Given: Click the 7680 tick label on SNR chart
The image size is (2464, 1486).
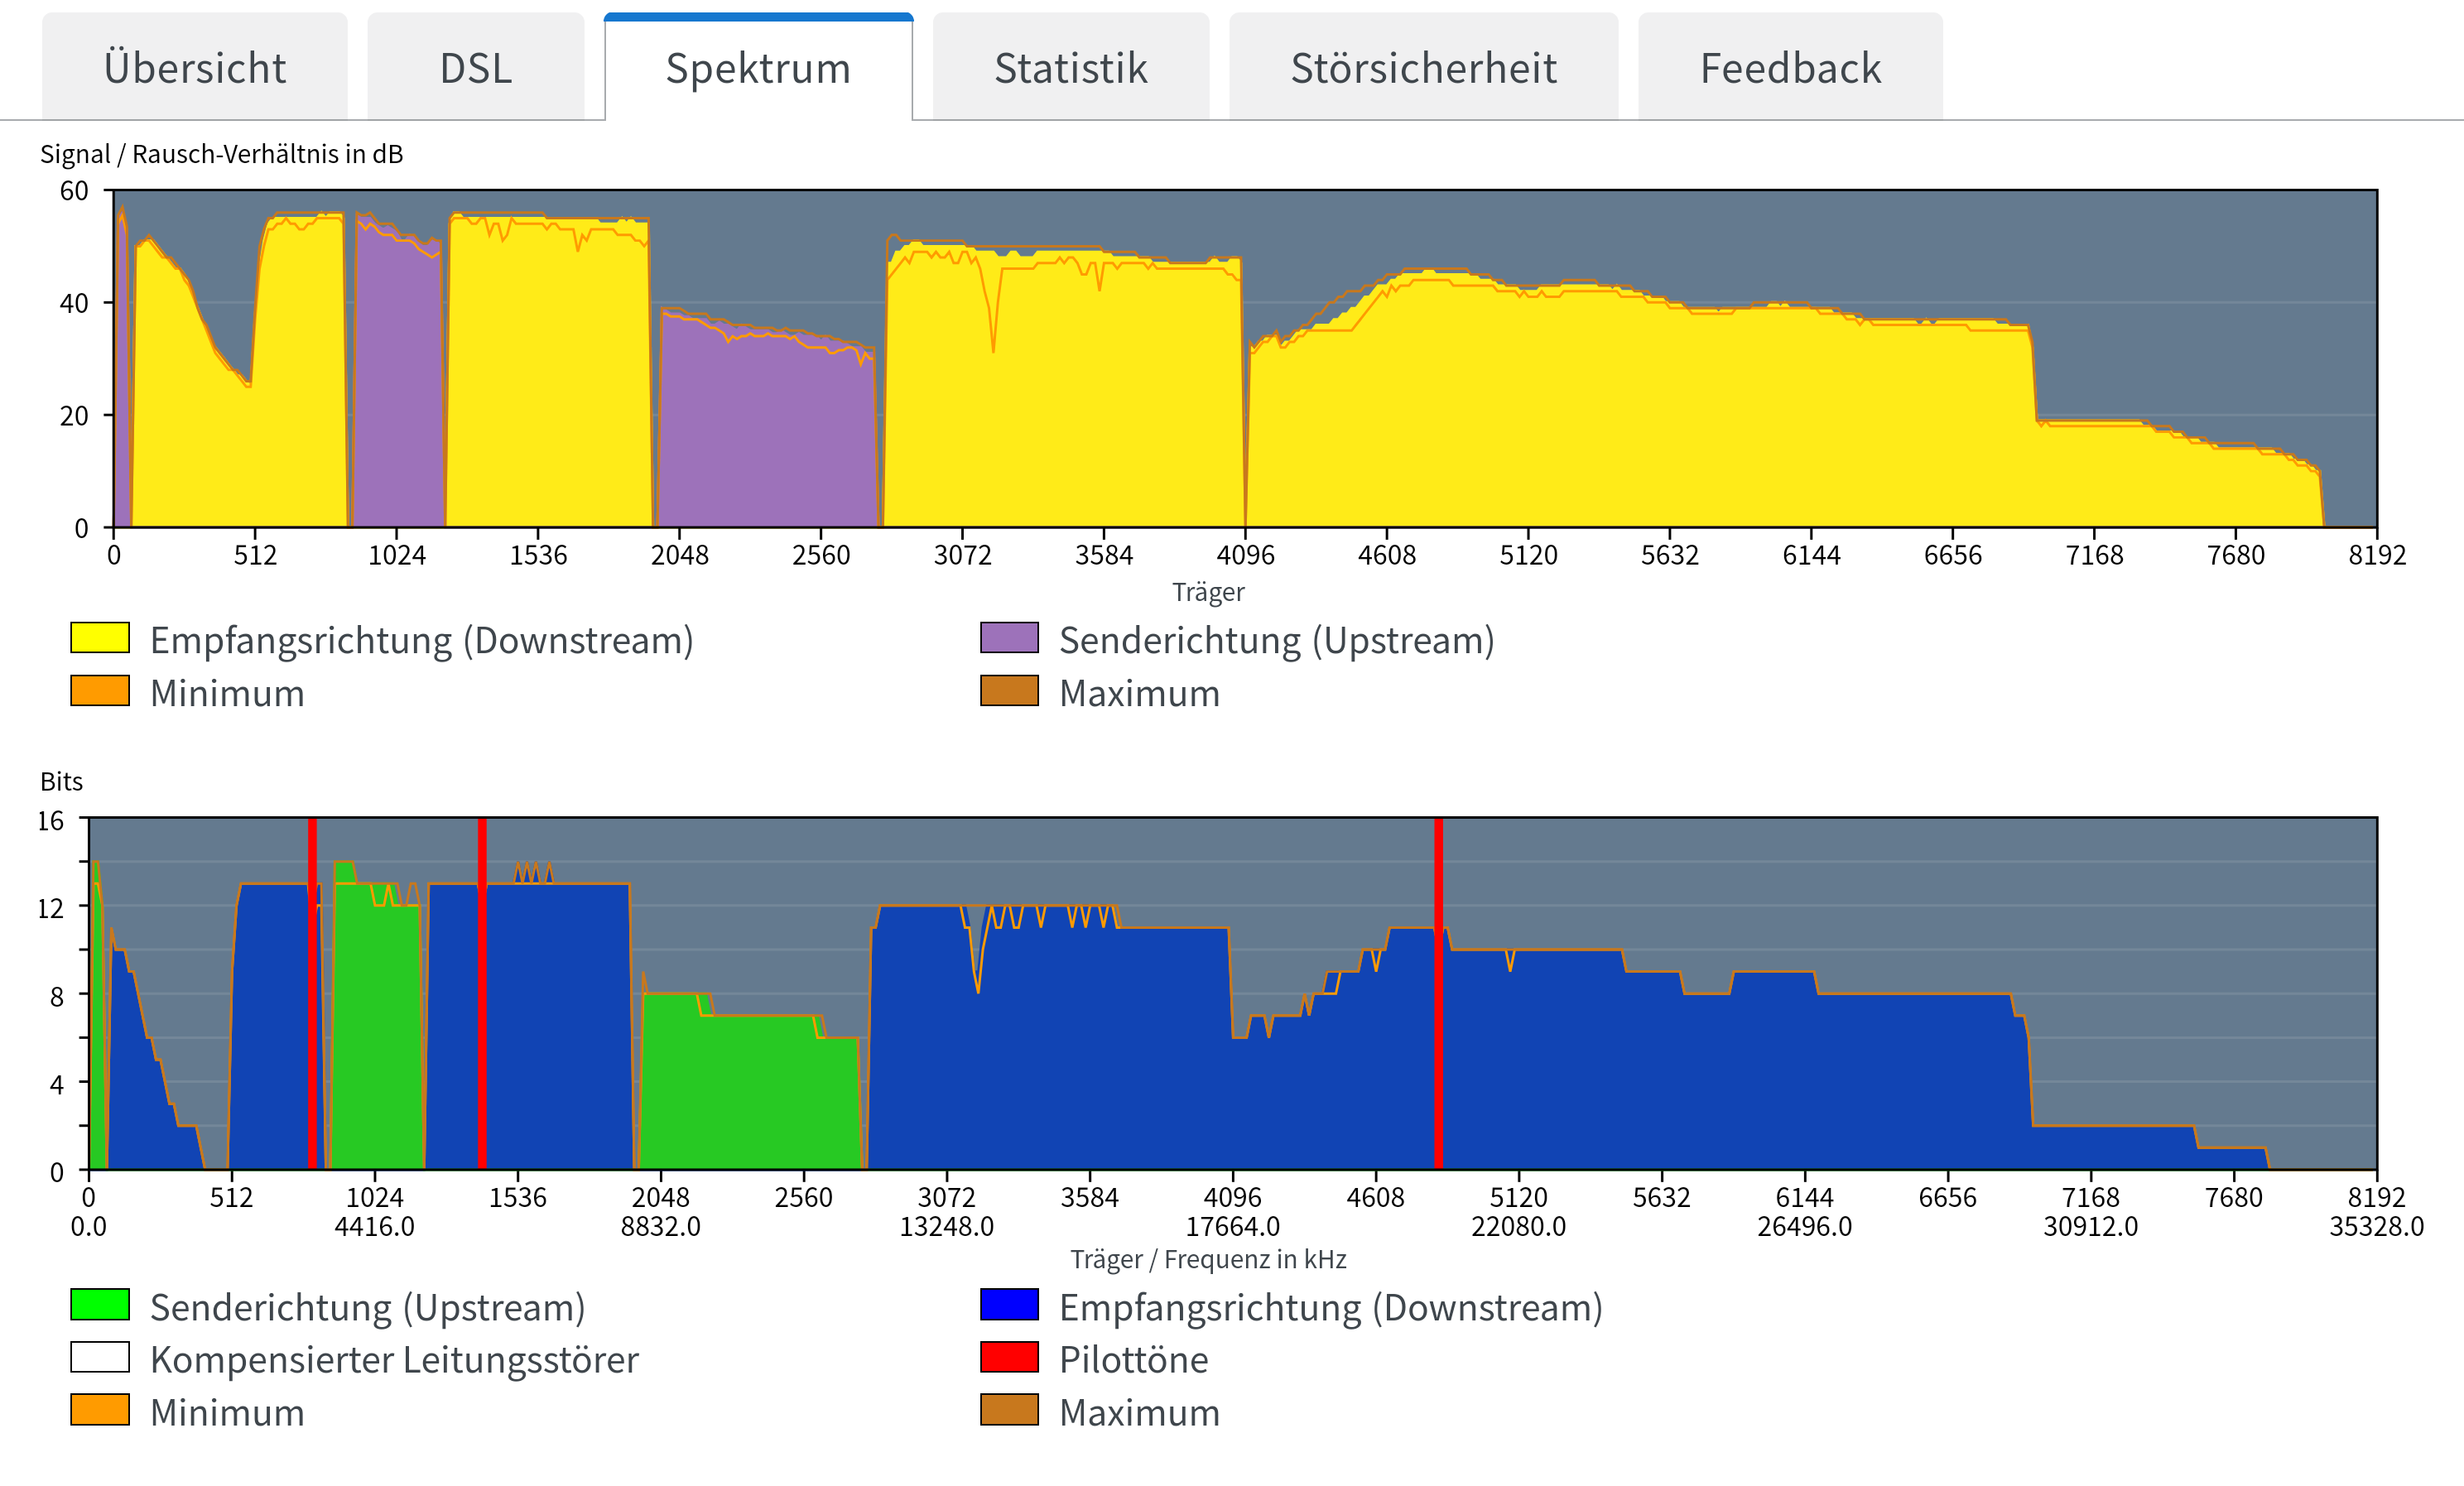Looking at the screenshot, I should (x=2236, y=555).
